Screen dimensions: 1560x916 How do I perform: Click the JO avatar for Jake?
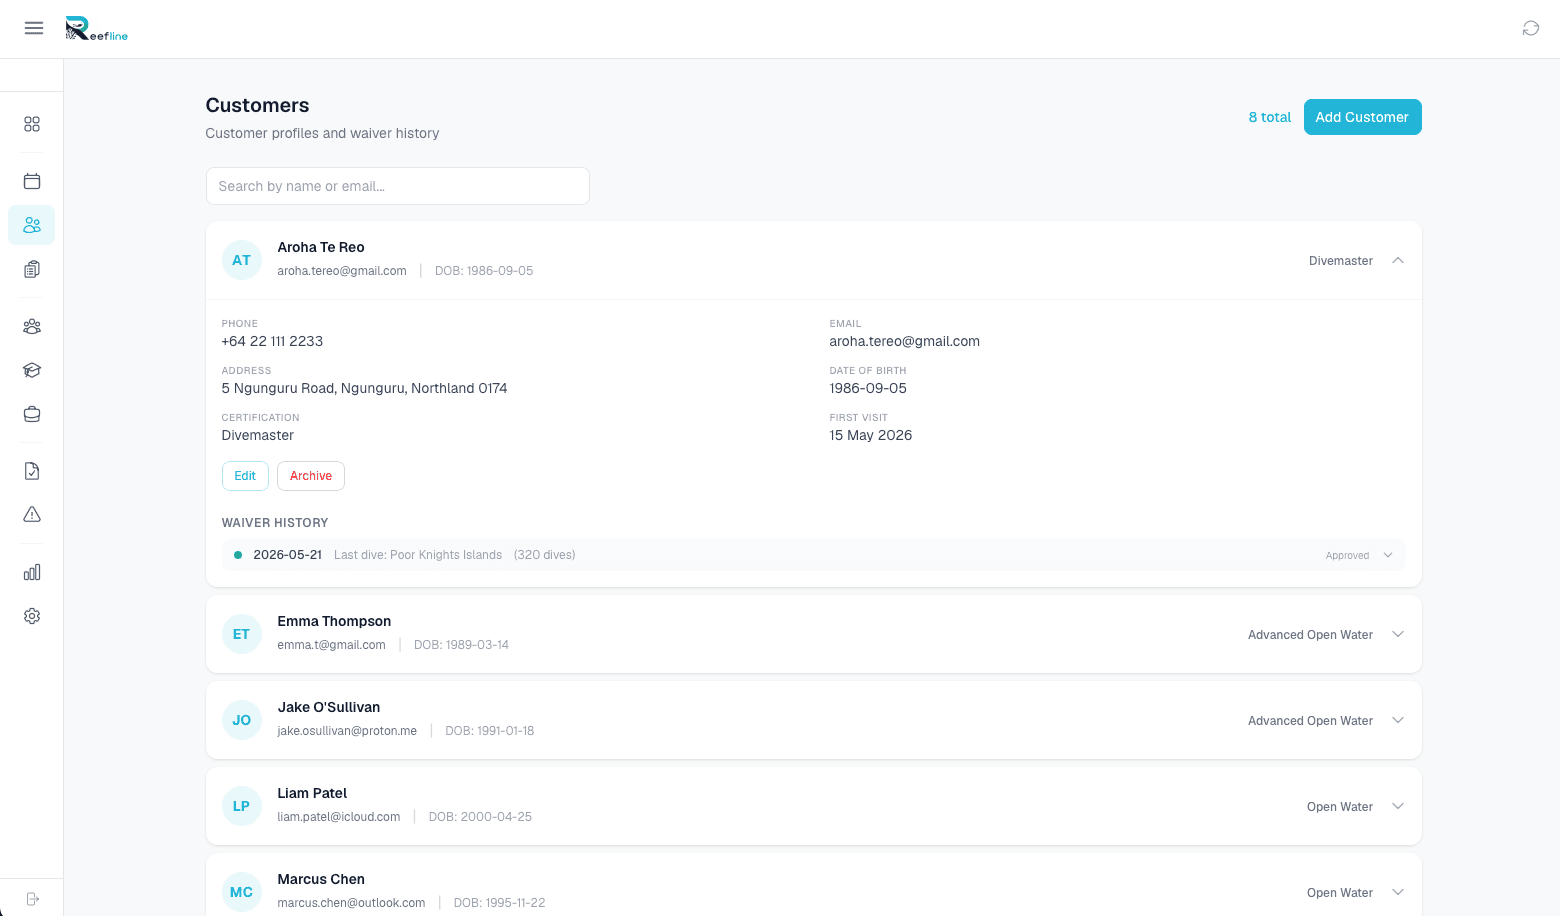click(x=242, y=720)
